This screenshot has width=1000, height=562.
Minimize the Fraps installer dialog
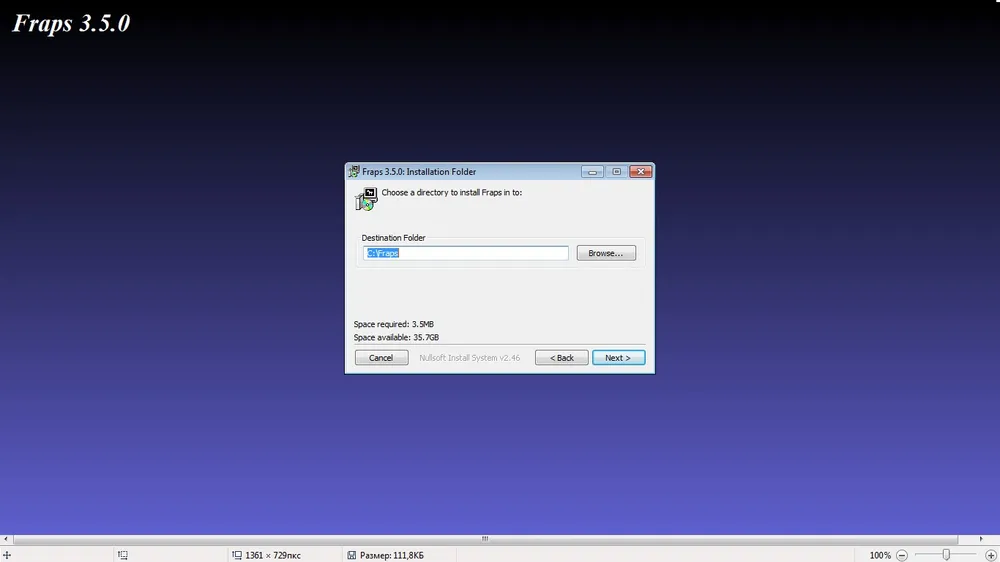[592, 172]
